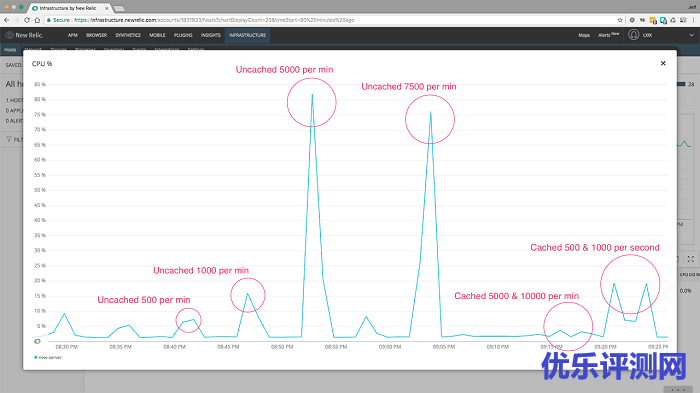Click the 08:55 PM axis label
This screenshot has height=393, width=700.
coord(336,347)
